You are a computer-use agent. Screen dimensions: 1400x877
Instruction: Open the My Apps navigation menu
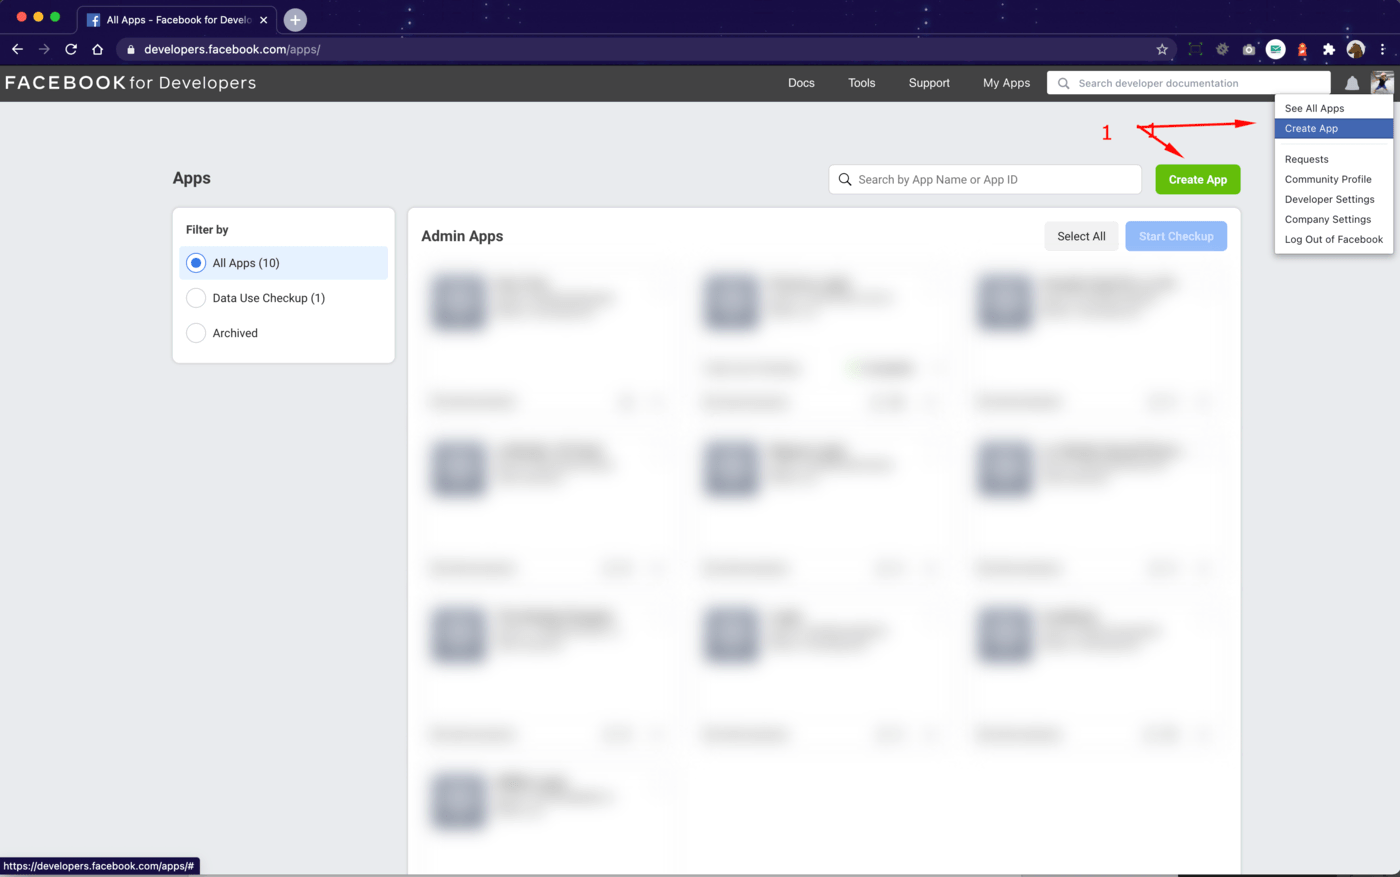pyautogui.click(x=1006, y=83)
